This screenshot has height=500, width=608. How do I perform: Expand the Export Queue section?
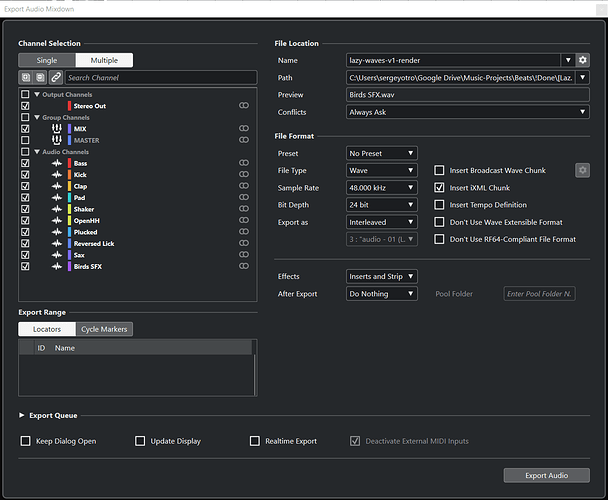(x=22, y=415)
